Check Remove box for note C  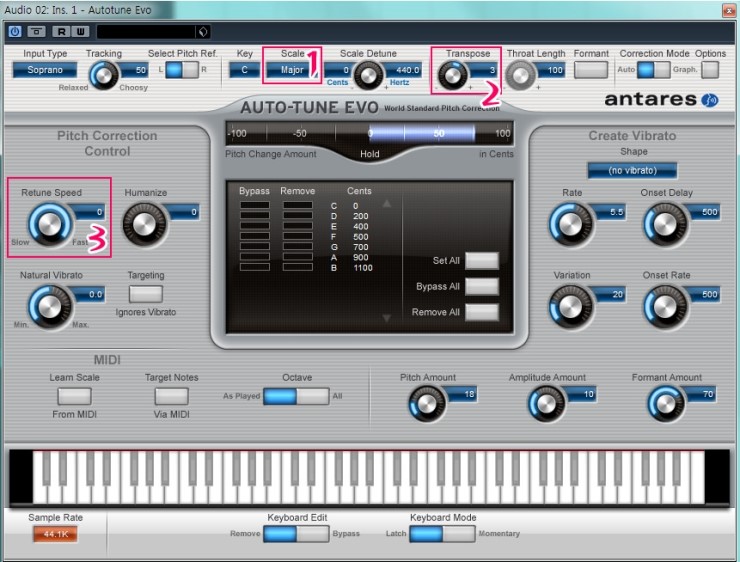[298, 205]
